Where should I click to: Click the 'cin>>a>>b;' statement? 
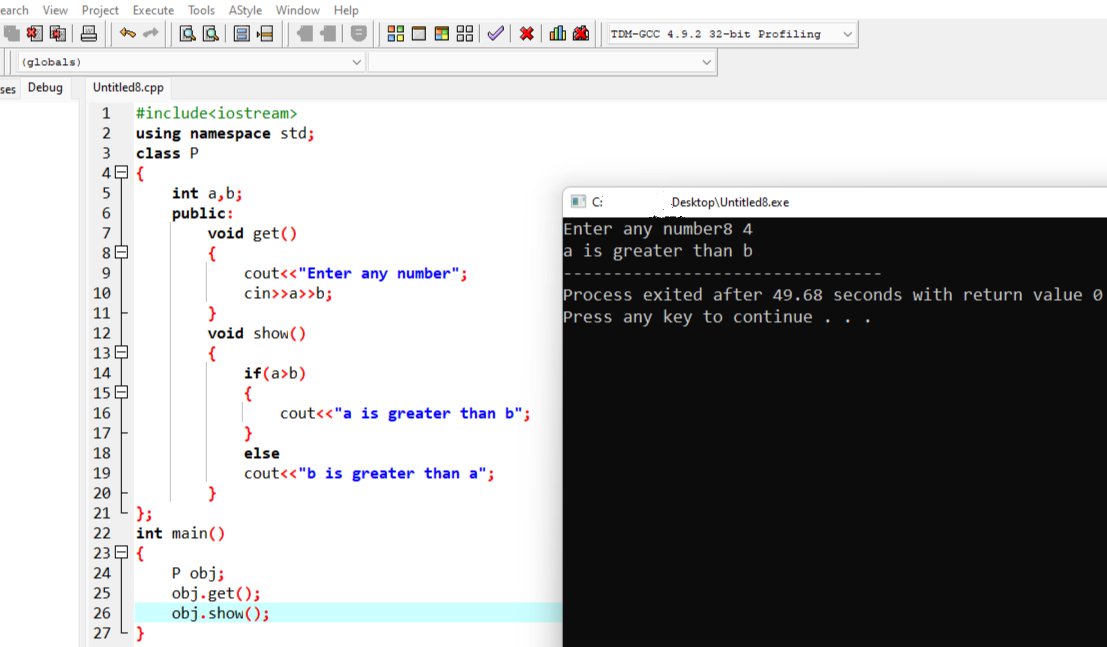coord(288,292)
